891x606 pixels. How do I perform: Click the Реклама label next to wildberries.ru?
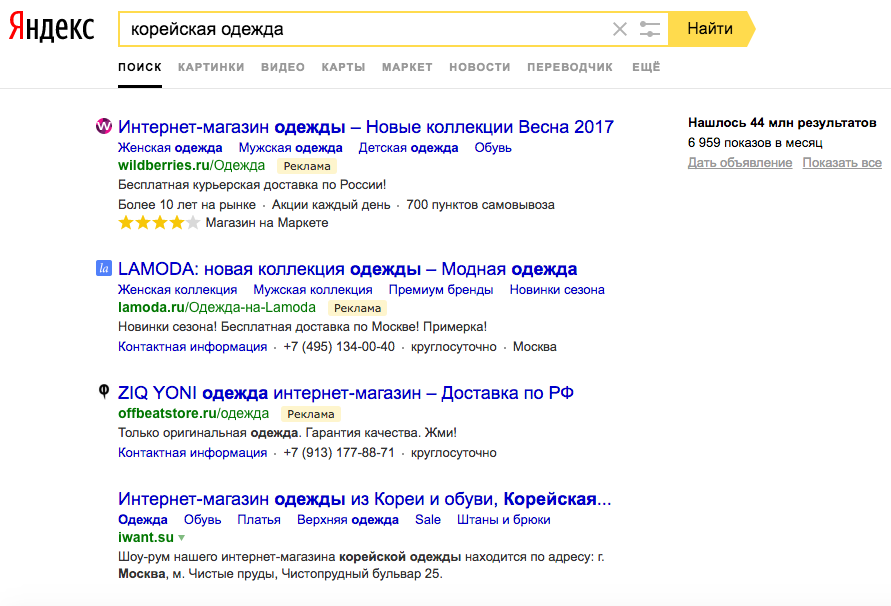coord(307,166)
